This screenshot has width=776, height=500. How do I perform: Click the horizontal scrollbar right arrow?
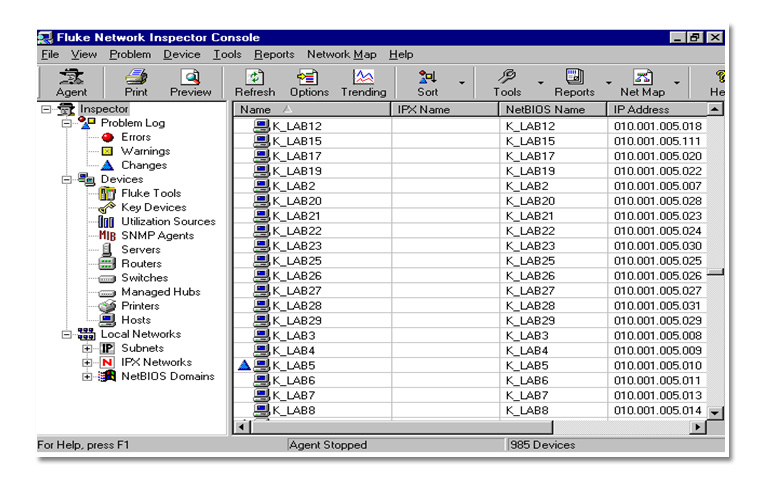(697, 427)
